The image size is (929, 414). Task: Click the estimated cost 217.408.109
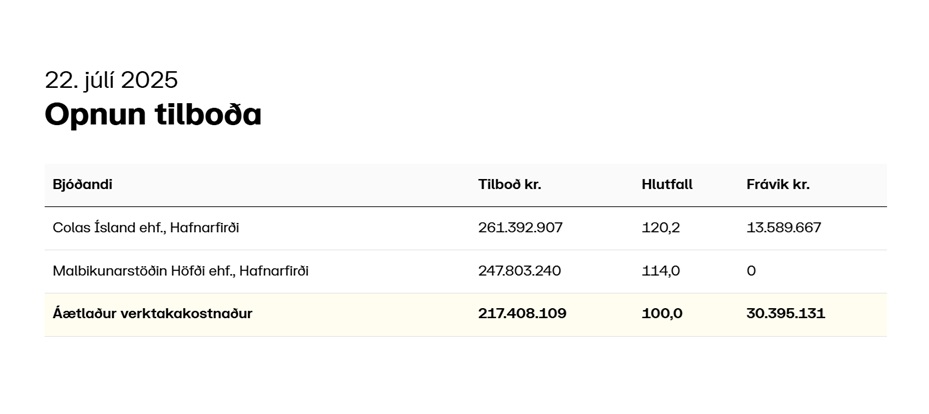(x=522, y=314)
